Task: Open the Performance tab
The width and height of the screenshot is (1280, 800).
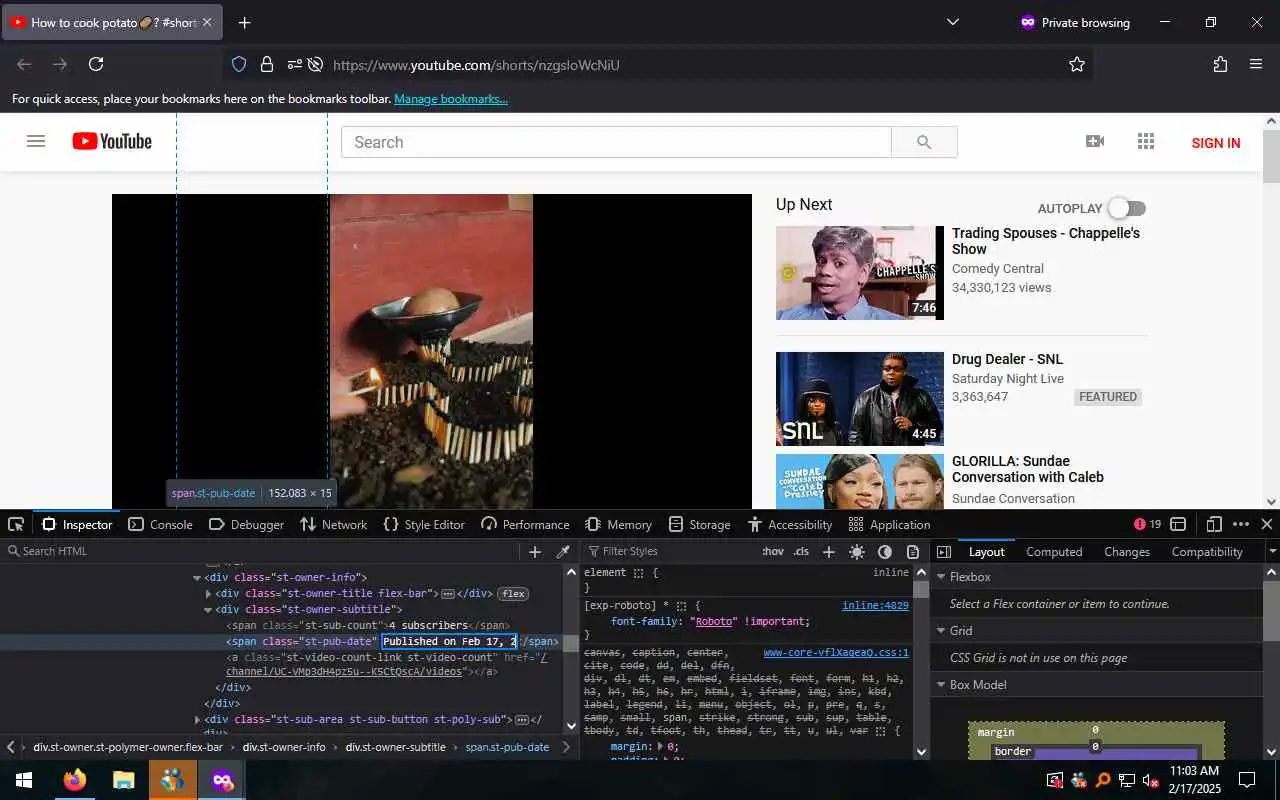Action: (525, 524)
